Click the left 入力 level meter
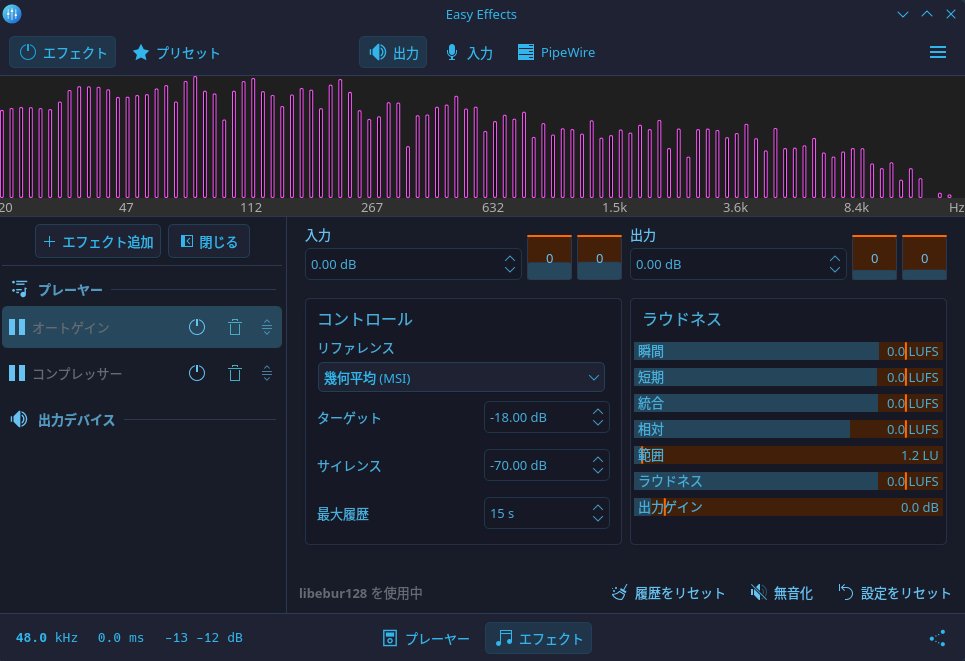The height and width of the screenshot is (661, 965). [x=550, y=257]
